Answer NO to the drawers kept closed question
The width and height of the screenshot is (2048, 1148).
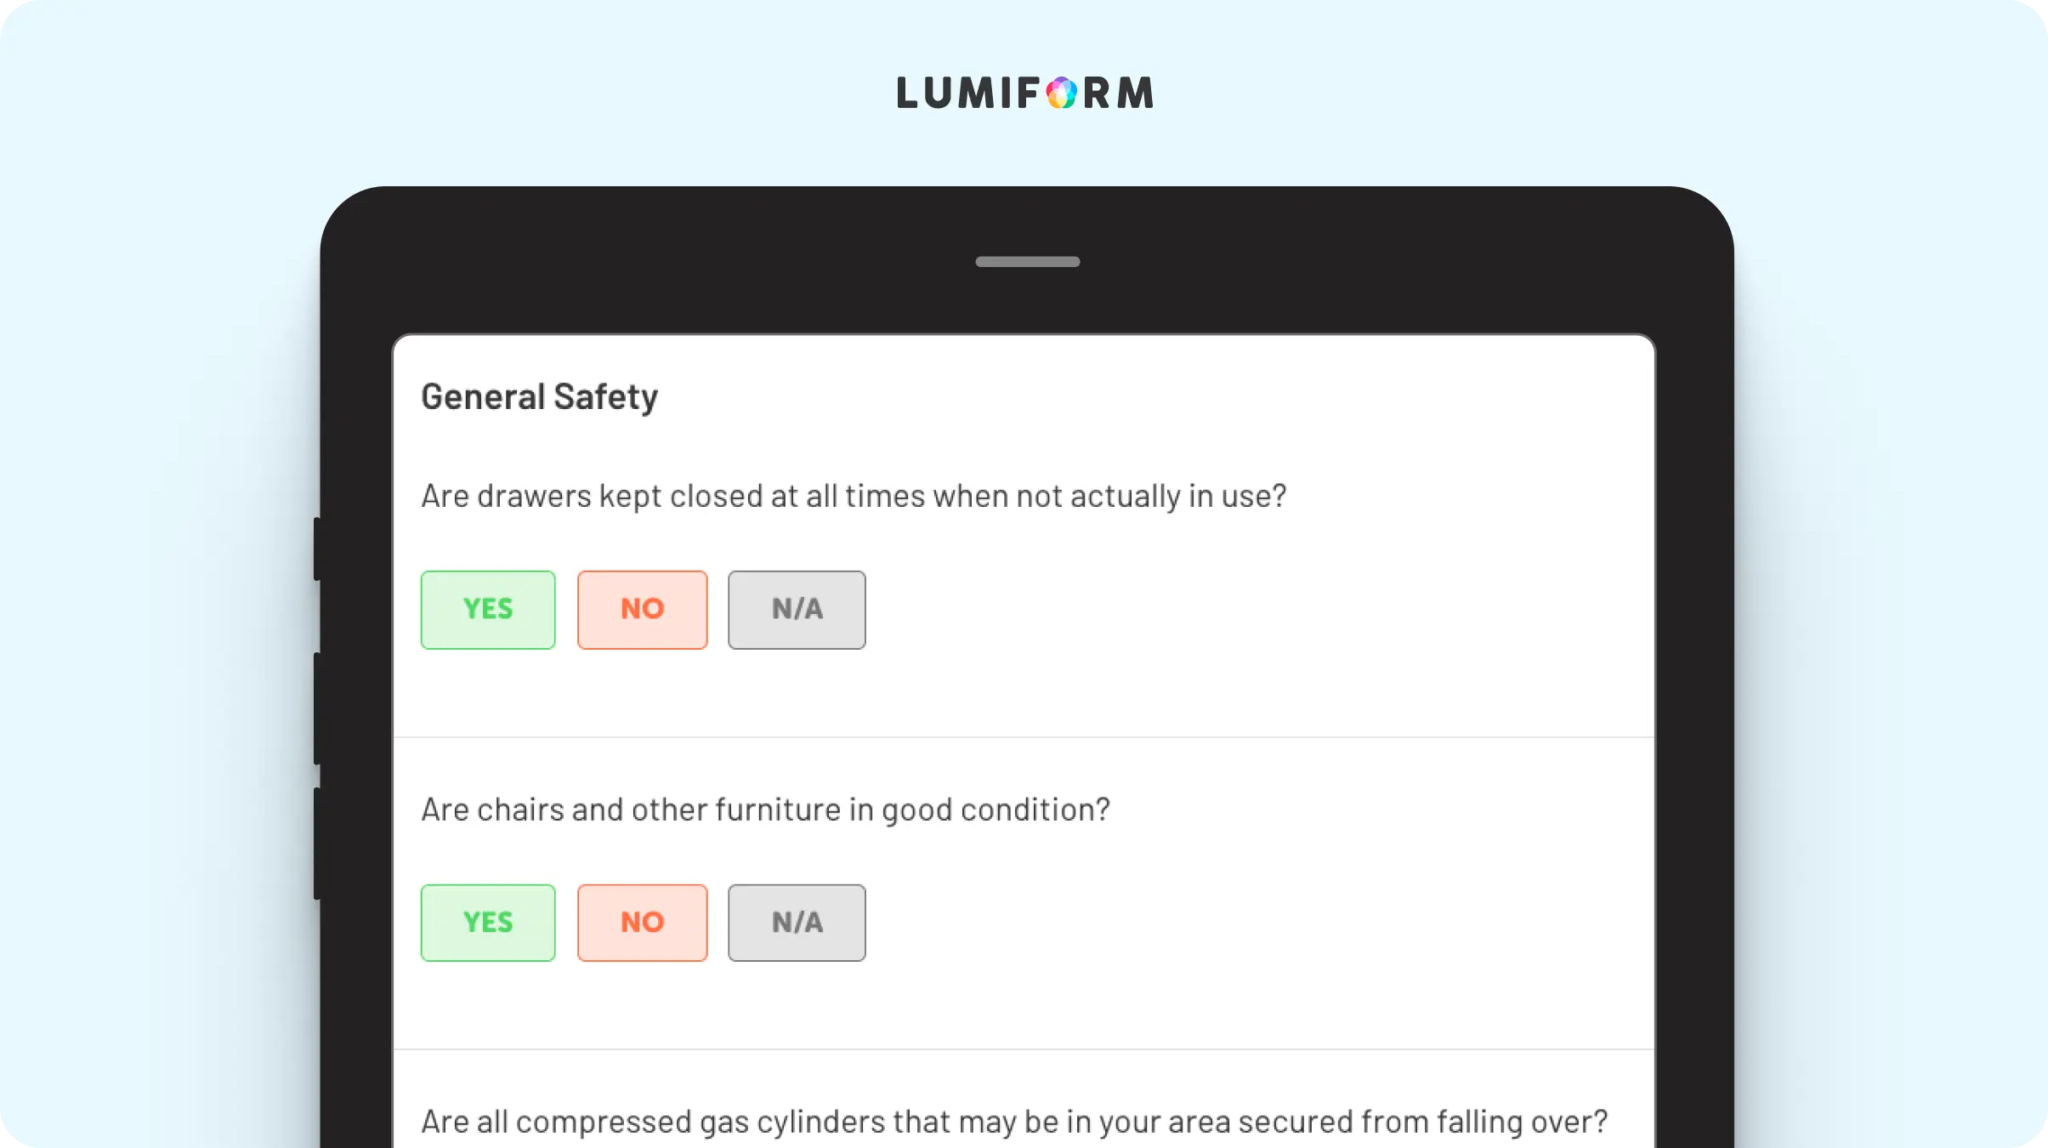tap(642, 609)
